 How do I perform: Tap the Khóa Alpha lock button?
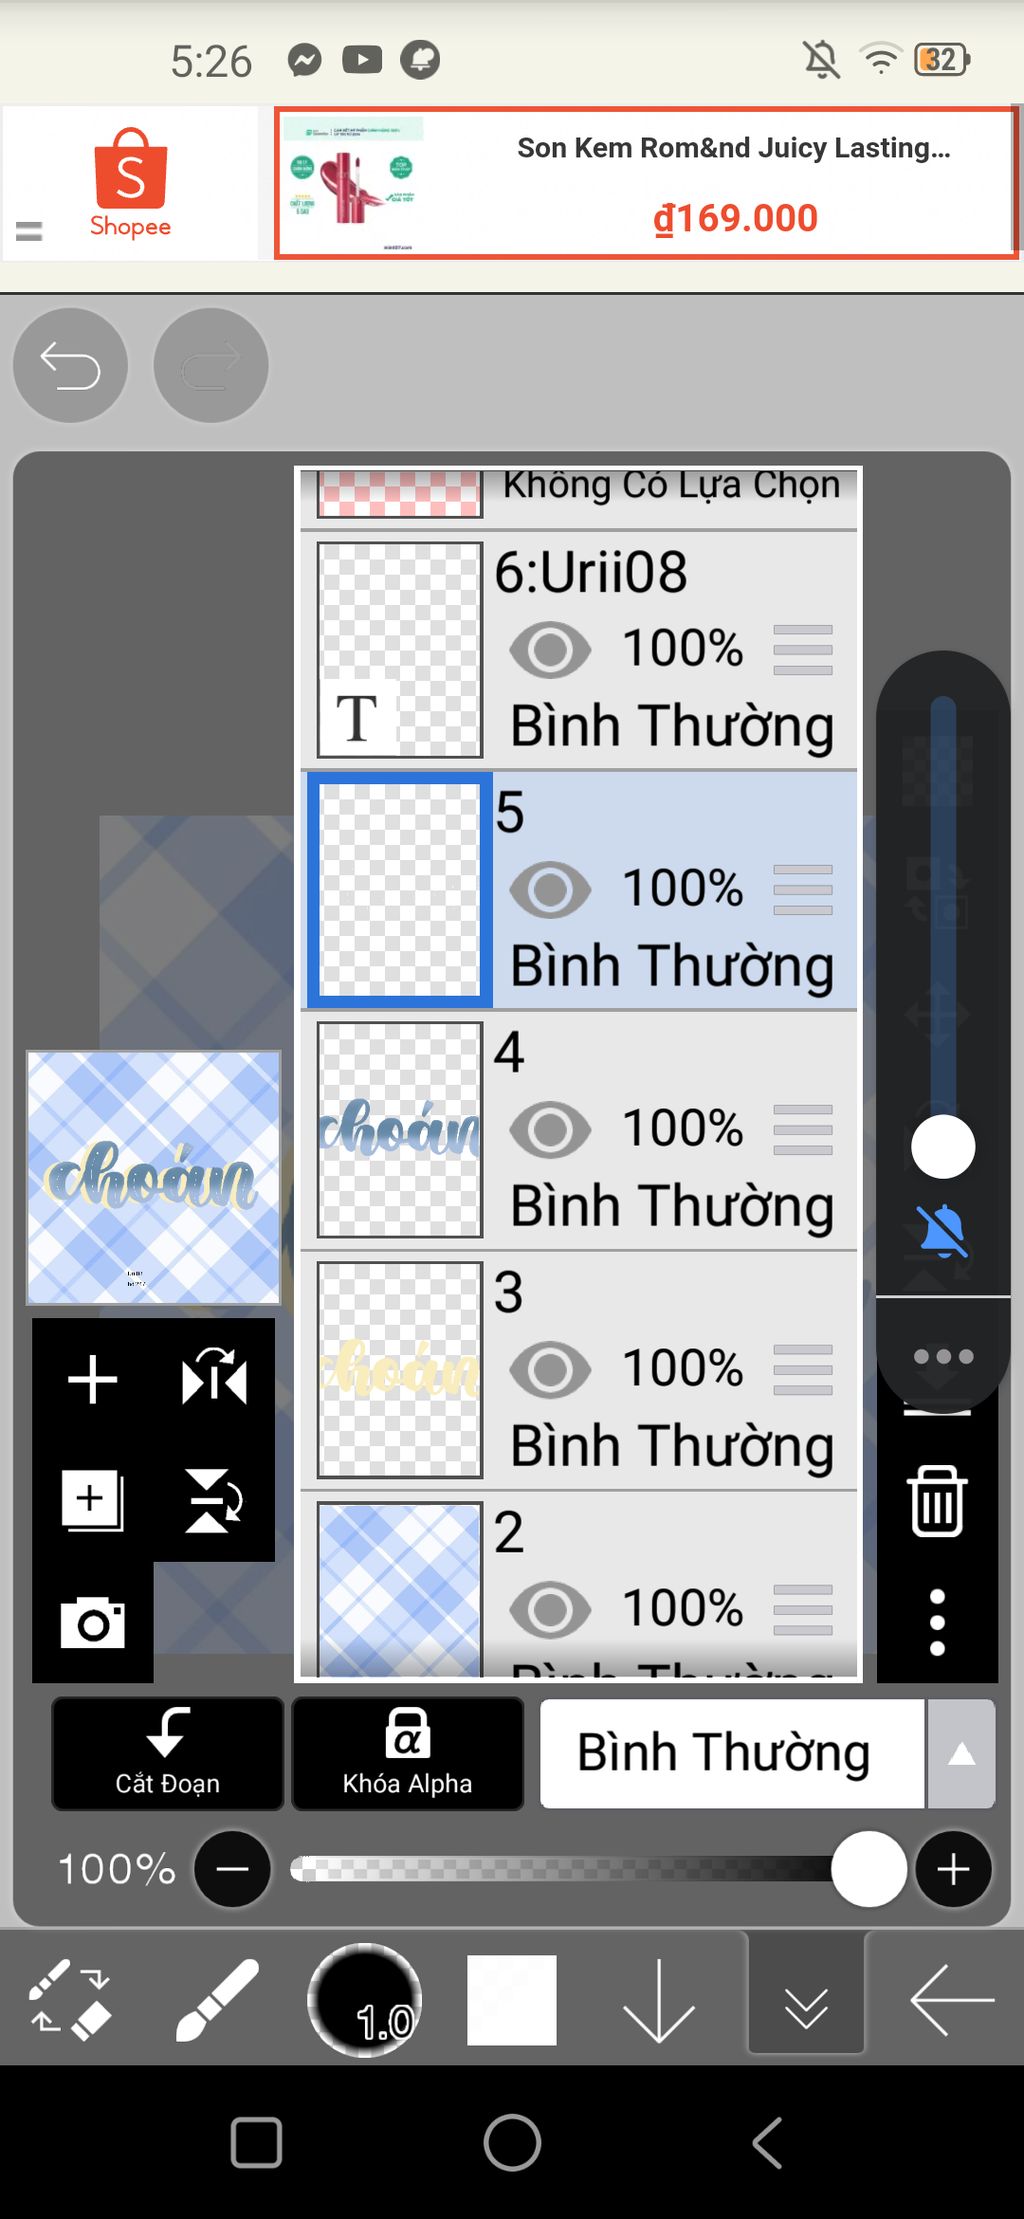pyautogui.click(x=407, y=1754)
